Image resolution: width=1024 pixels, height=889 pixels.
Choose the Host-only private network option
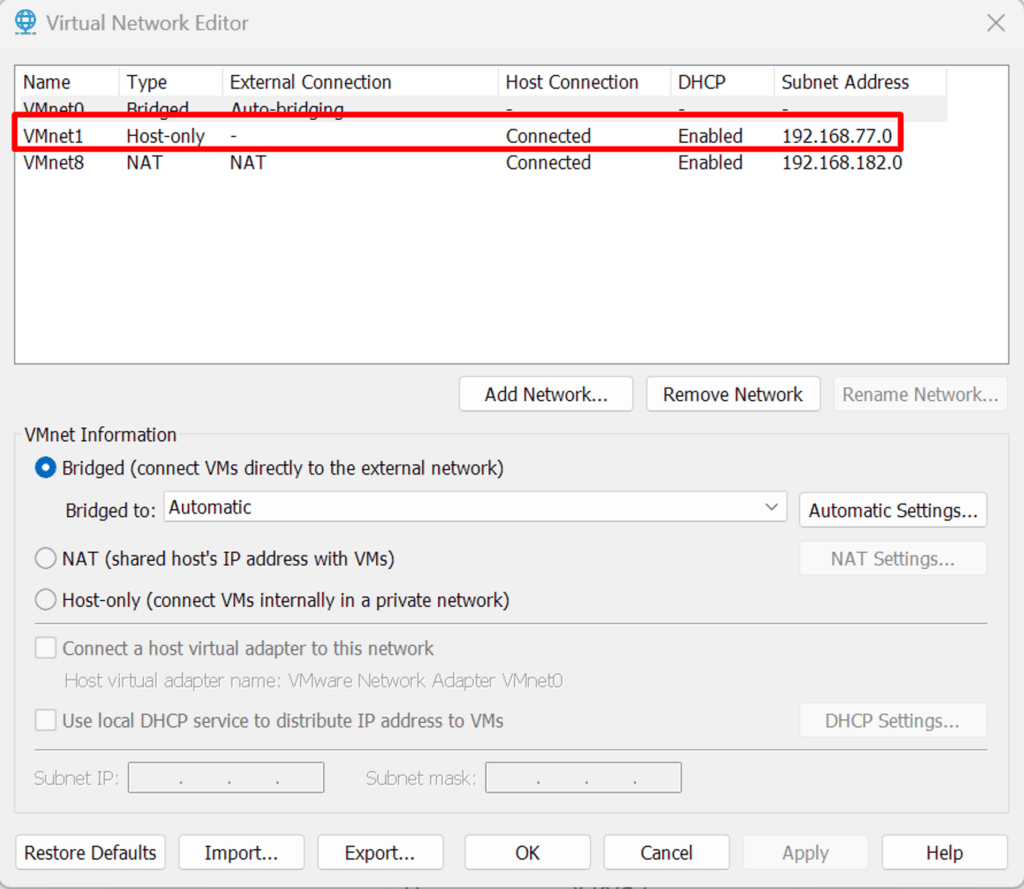(45, 600)
